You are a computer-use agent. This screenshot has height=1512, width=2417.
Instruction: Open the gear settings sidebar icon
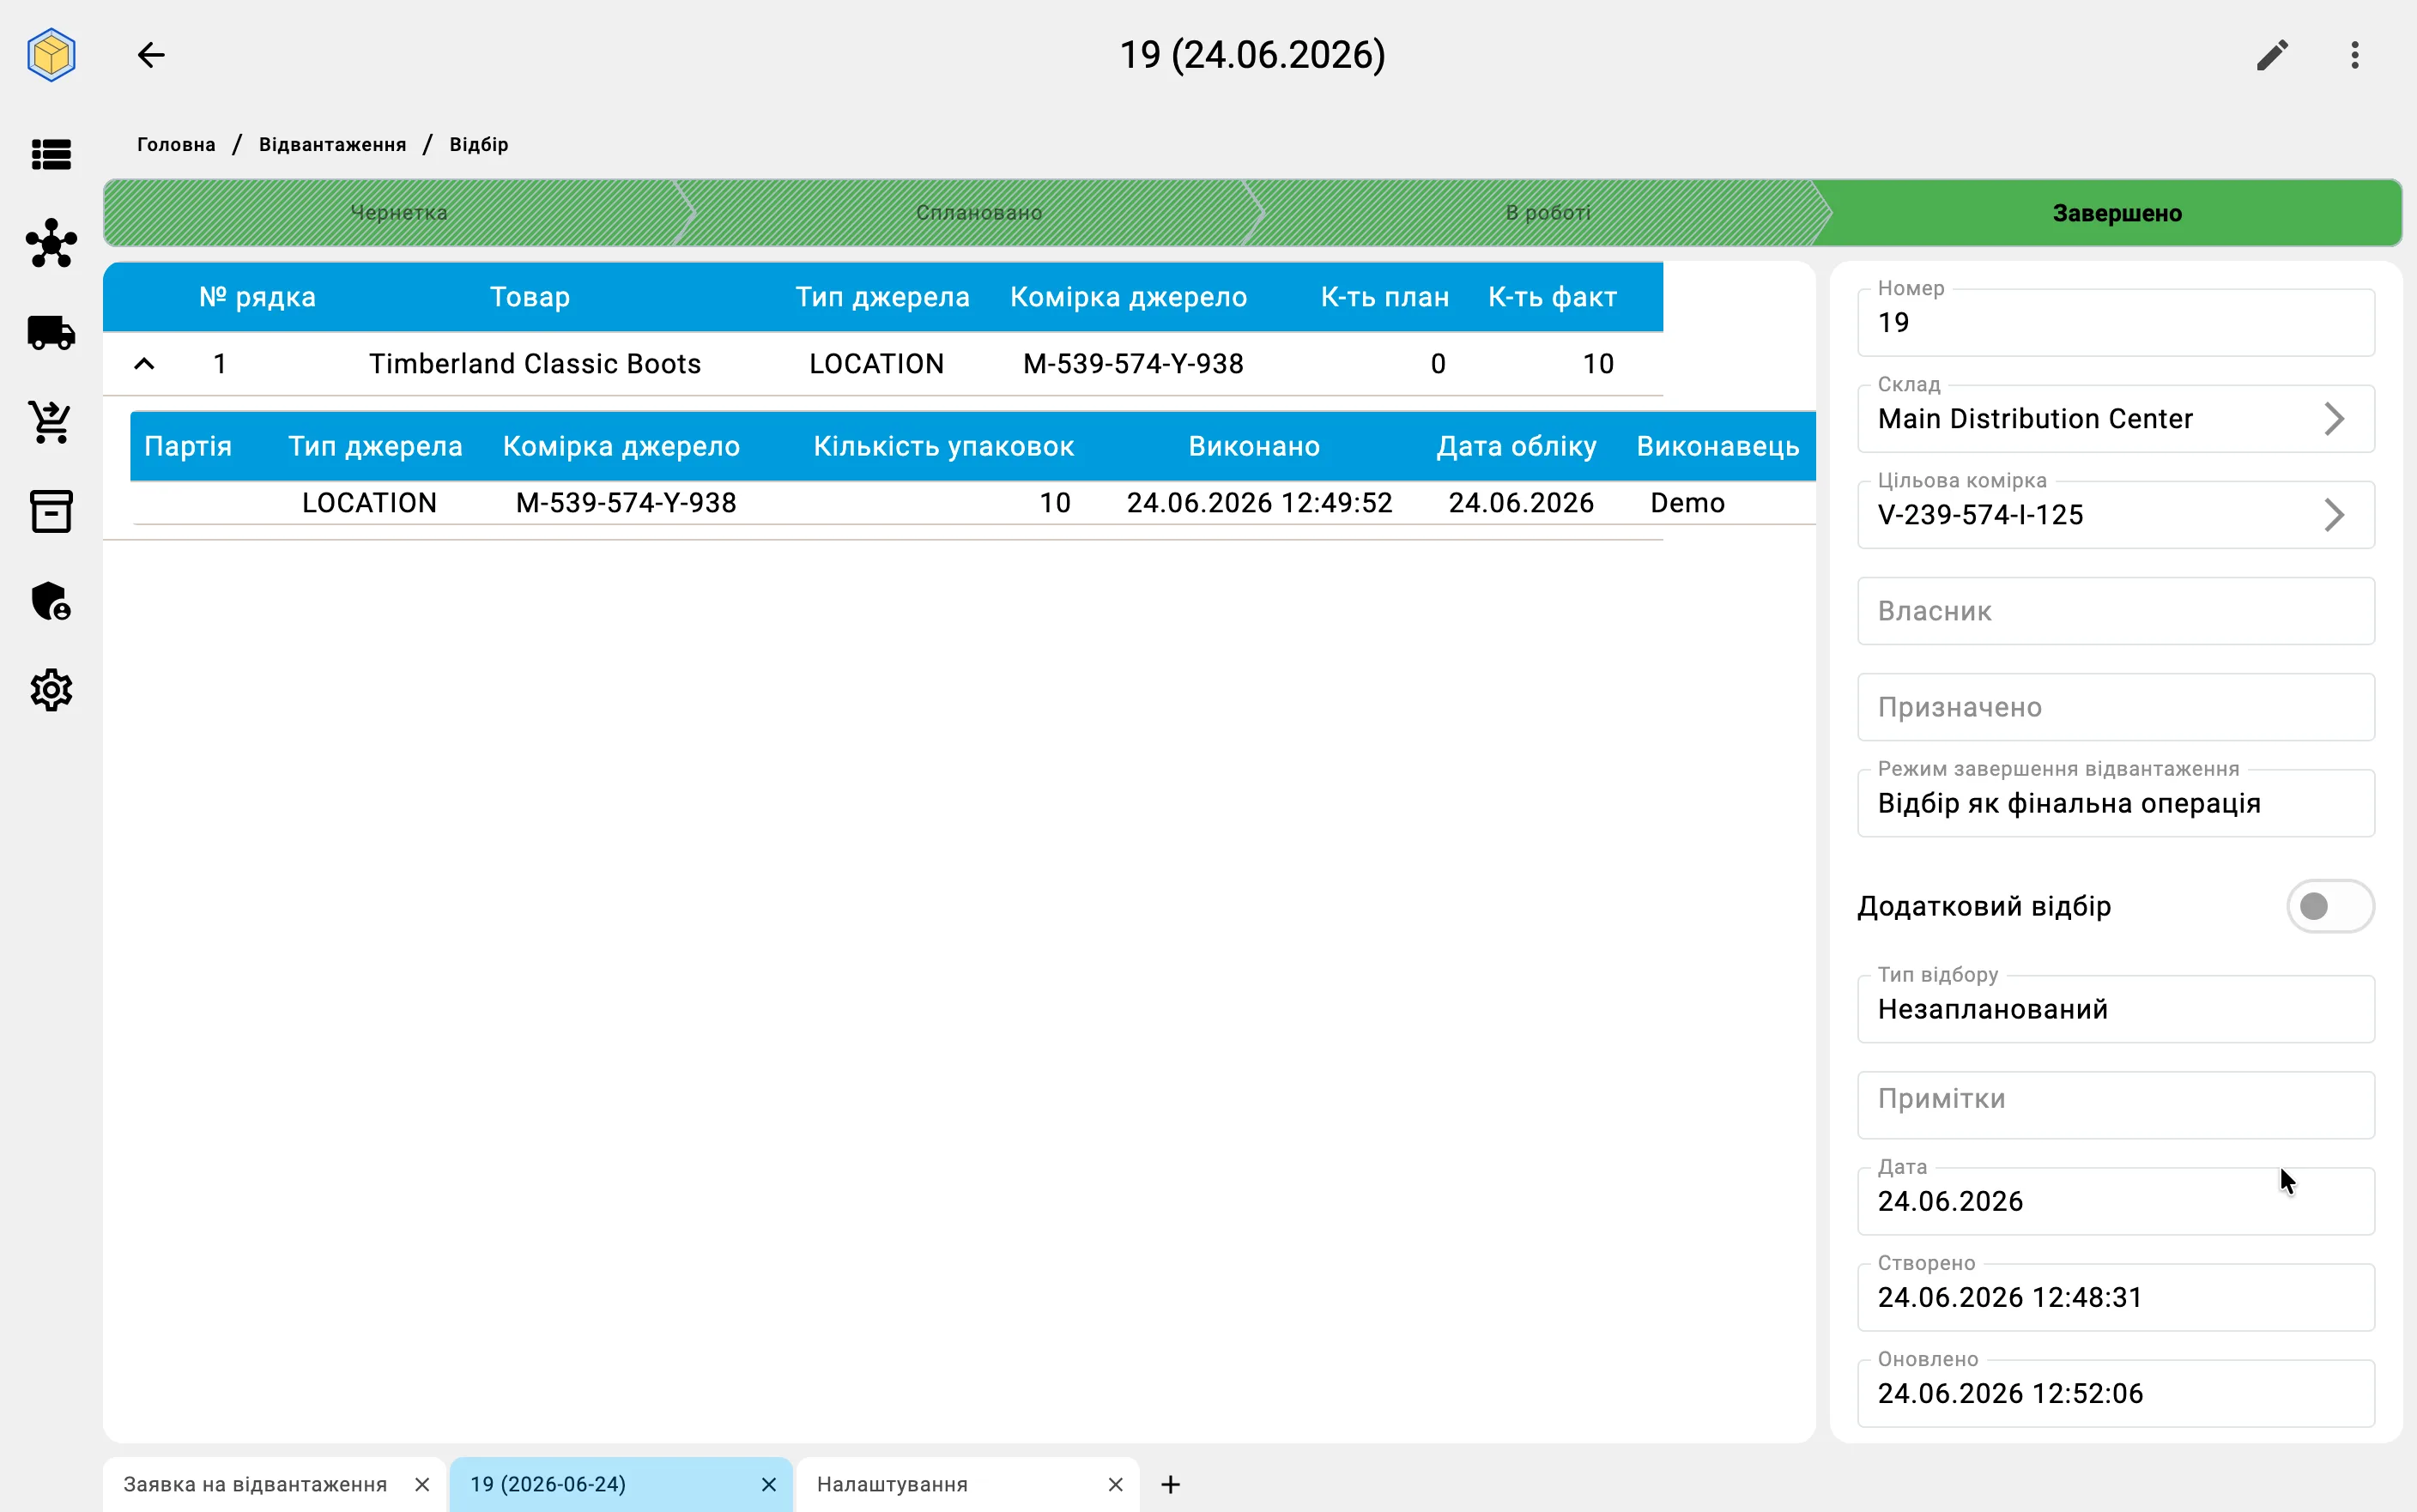click(x=51, y=690)
